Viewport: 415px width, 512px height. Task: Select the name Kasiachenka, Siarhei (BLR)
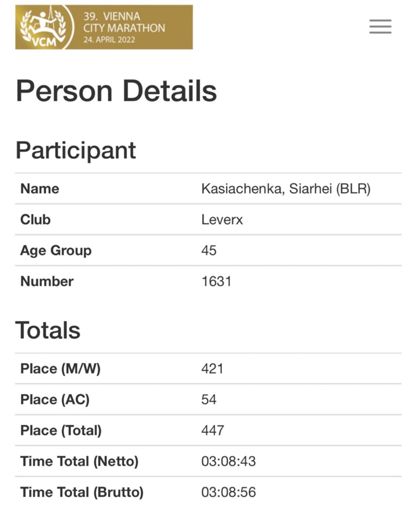pos(286,189)
